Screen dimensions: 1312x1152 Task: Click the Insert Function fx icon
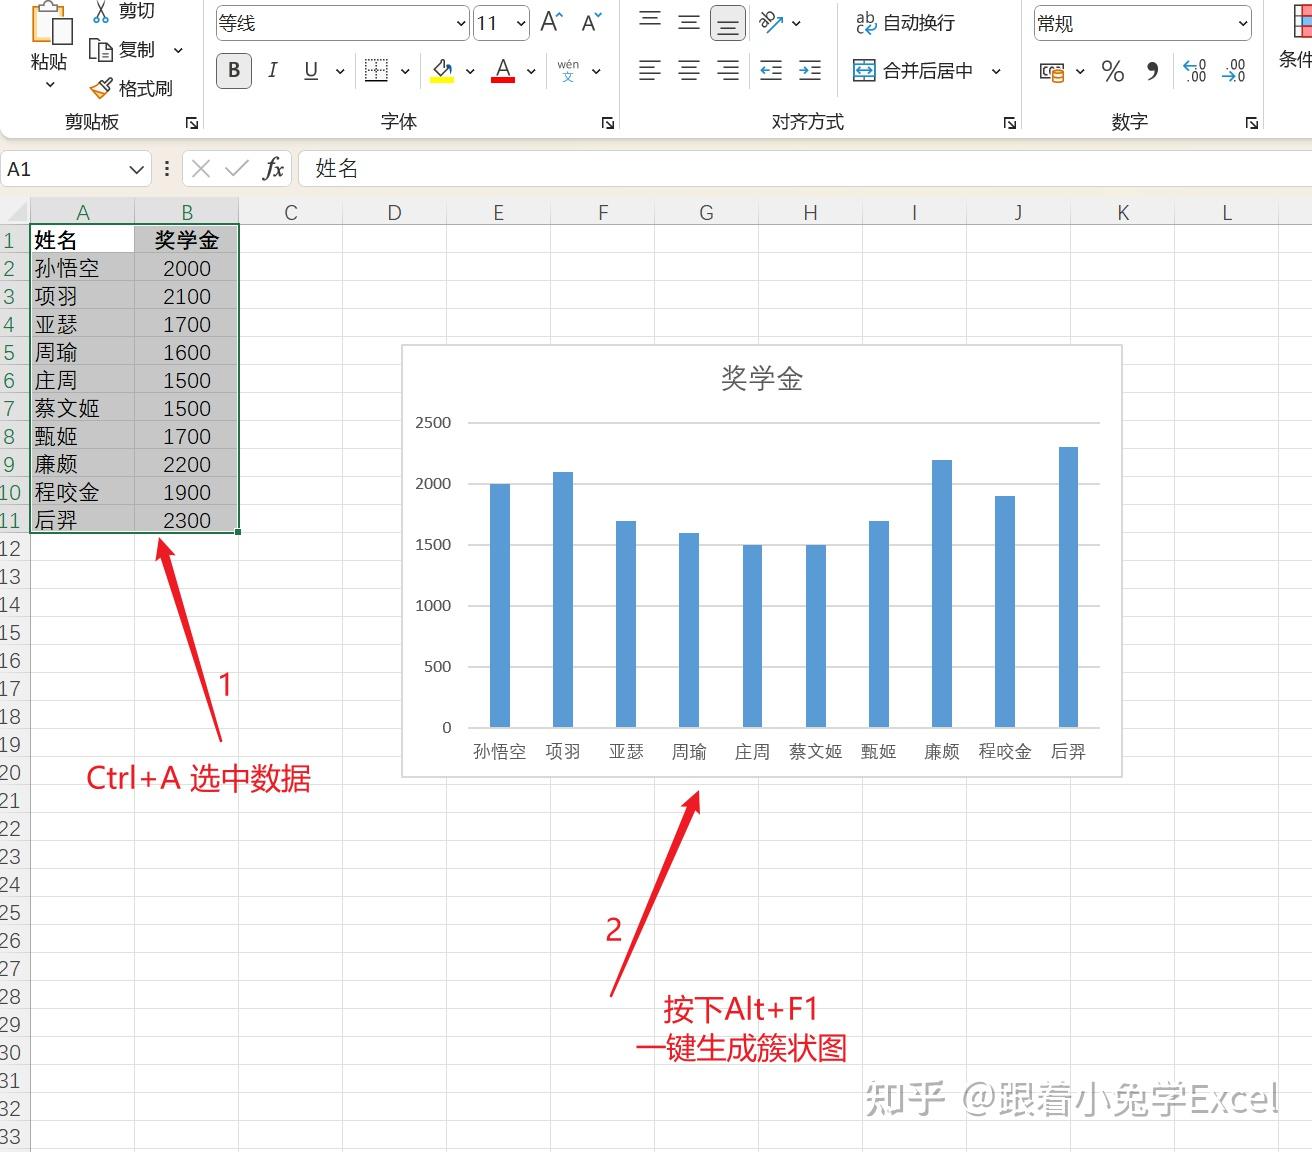click(x=273, y=169)
